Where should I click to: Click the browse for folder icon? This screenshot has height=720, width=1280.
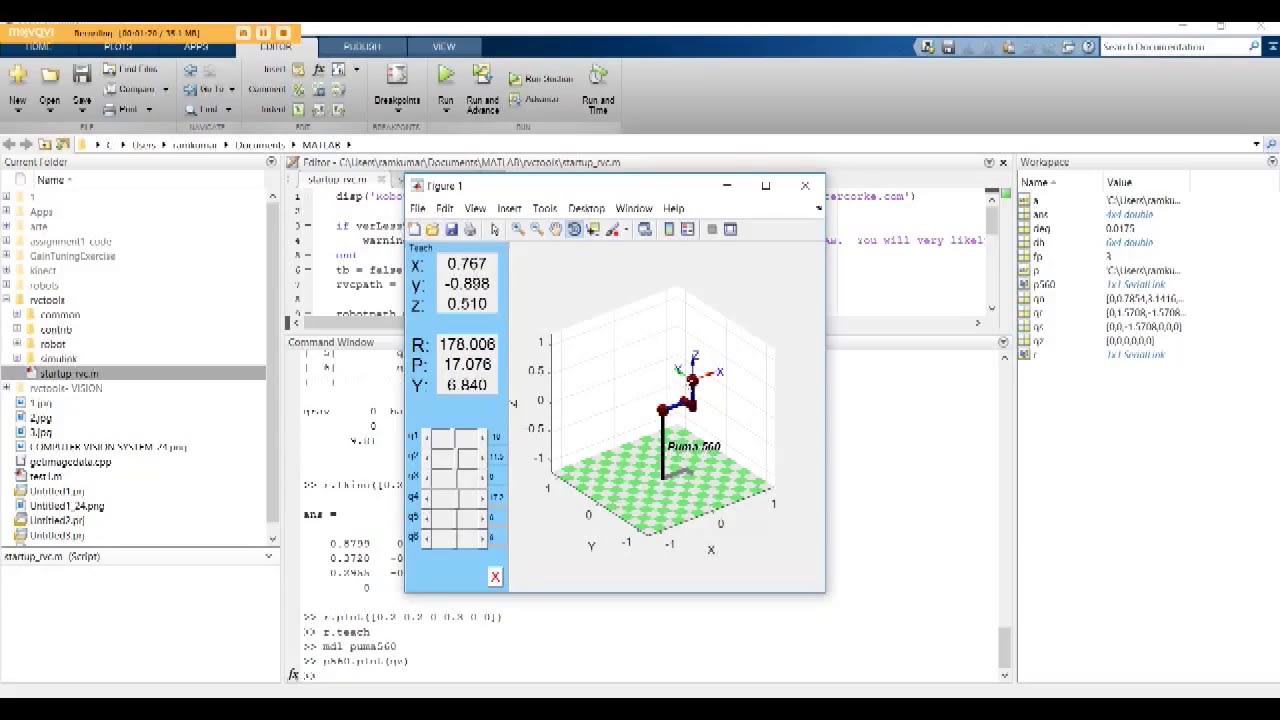point(63,145)
